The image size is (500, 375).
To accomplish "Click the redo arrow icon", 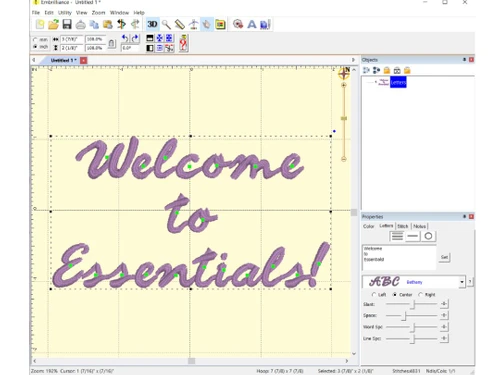I will click(x=135, y=38).
